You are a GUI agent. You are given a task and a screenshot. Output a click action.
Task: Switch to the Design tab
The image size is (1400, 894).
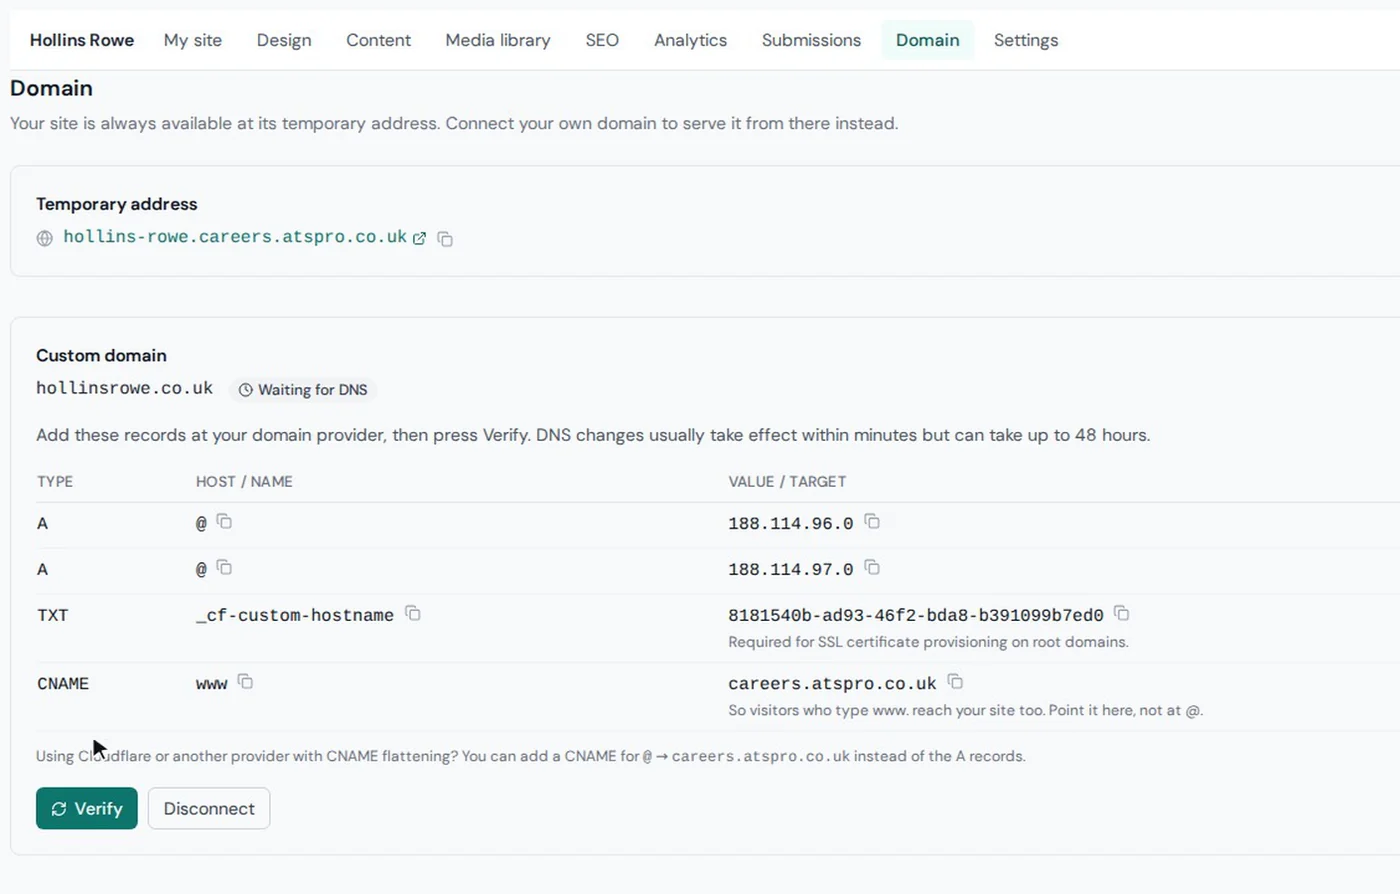[284, 40]
